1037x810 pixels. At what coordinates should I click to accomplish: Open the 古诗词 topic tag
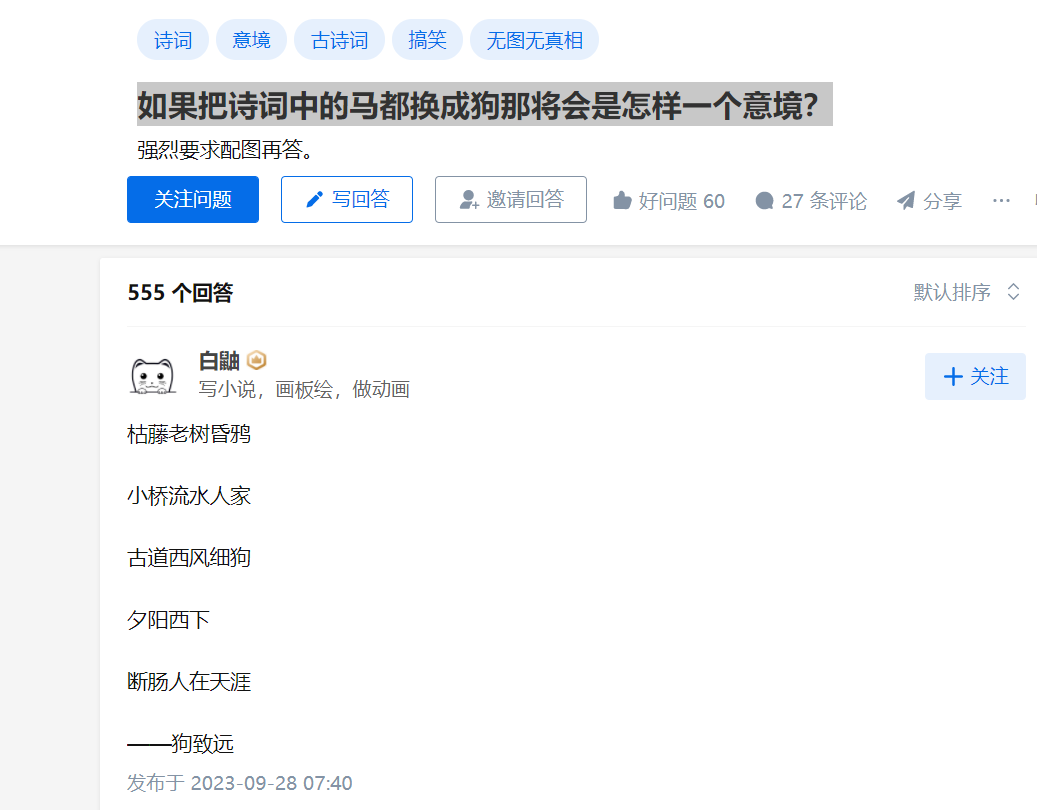[339, 40]
